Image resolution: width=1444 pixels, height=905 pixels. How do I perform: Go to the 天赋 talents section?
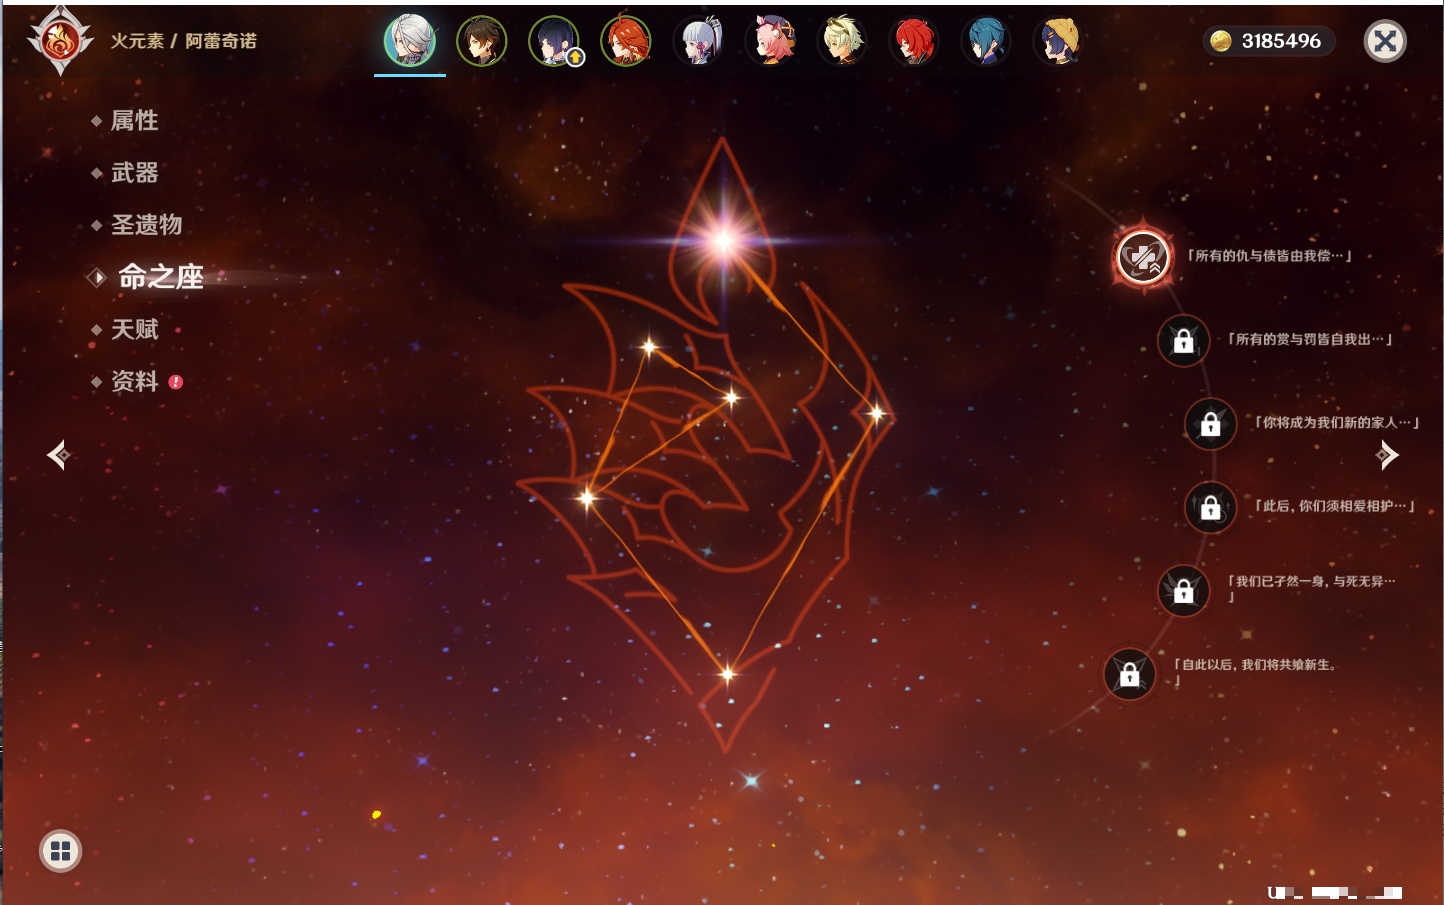coord(134,329)
